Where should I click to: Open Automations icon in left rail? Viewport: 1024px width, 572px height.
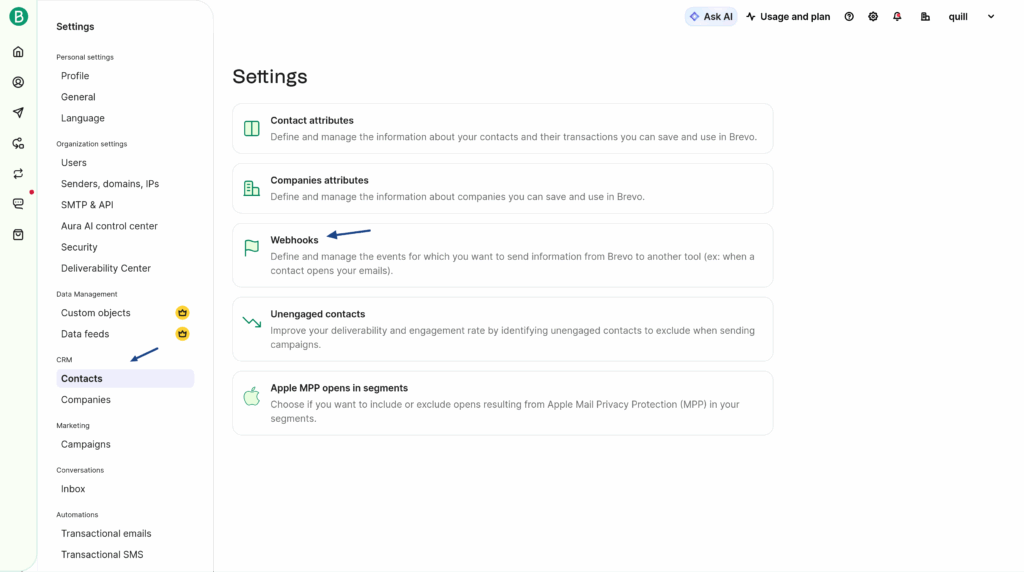pyautogui.click(x=18, y=143)
